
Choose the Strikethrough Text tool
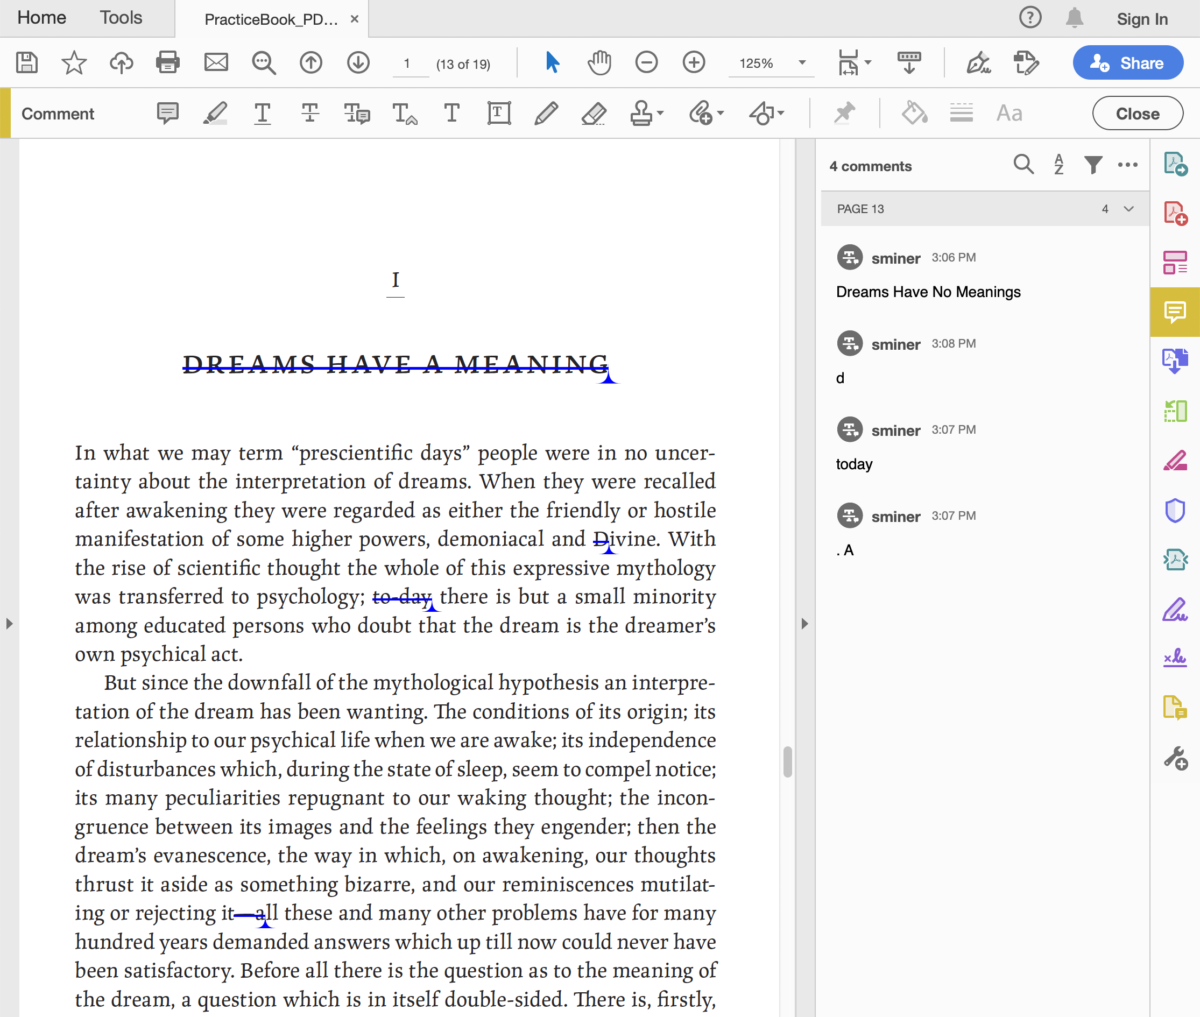click(309, 113)
